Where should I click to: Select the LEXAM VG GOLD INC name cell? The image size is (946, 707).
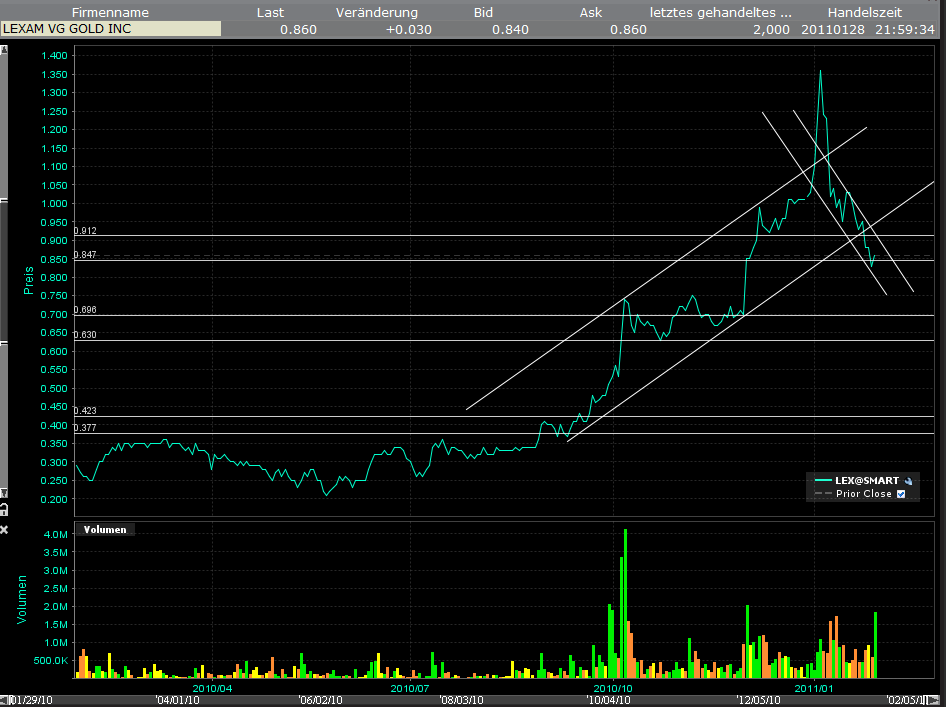pyautogui.click(x=110, y=29)
